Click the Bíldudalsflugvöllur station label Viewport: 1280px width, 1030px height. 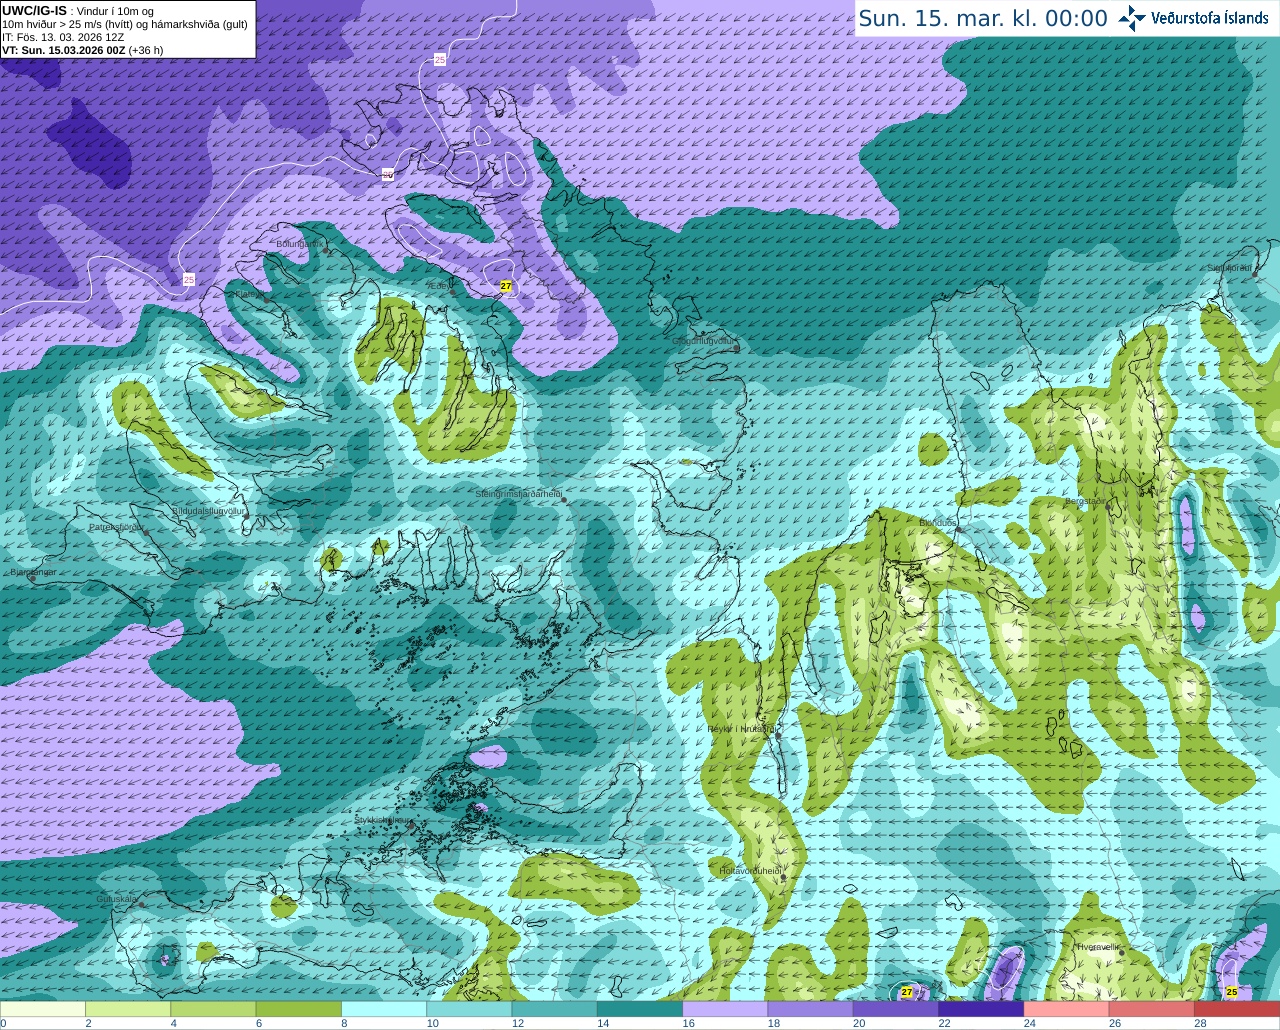point(208,510)
